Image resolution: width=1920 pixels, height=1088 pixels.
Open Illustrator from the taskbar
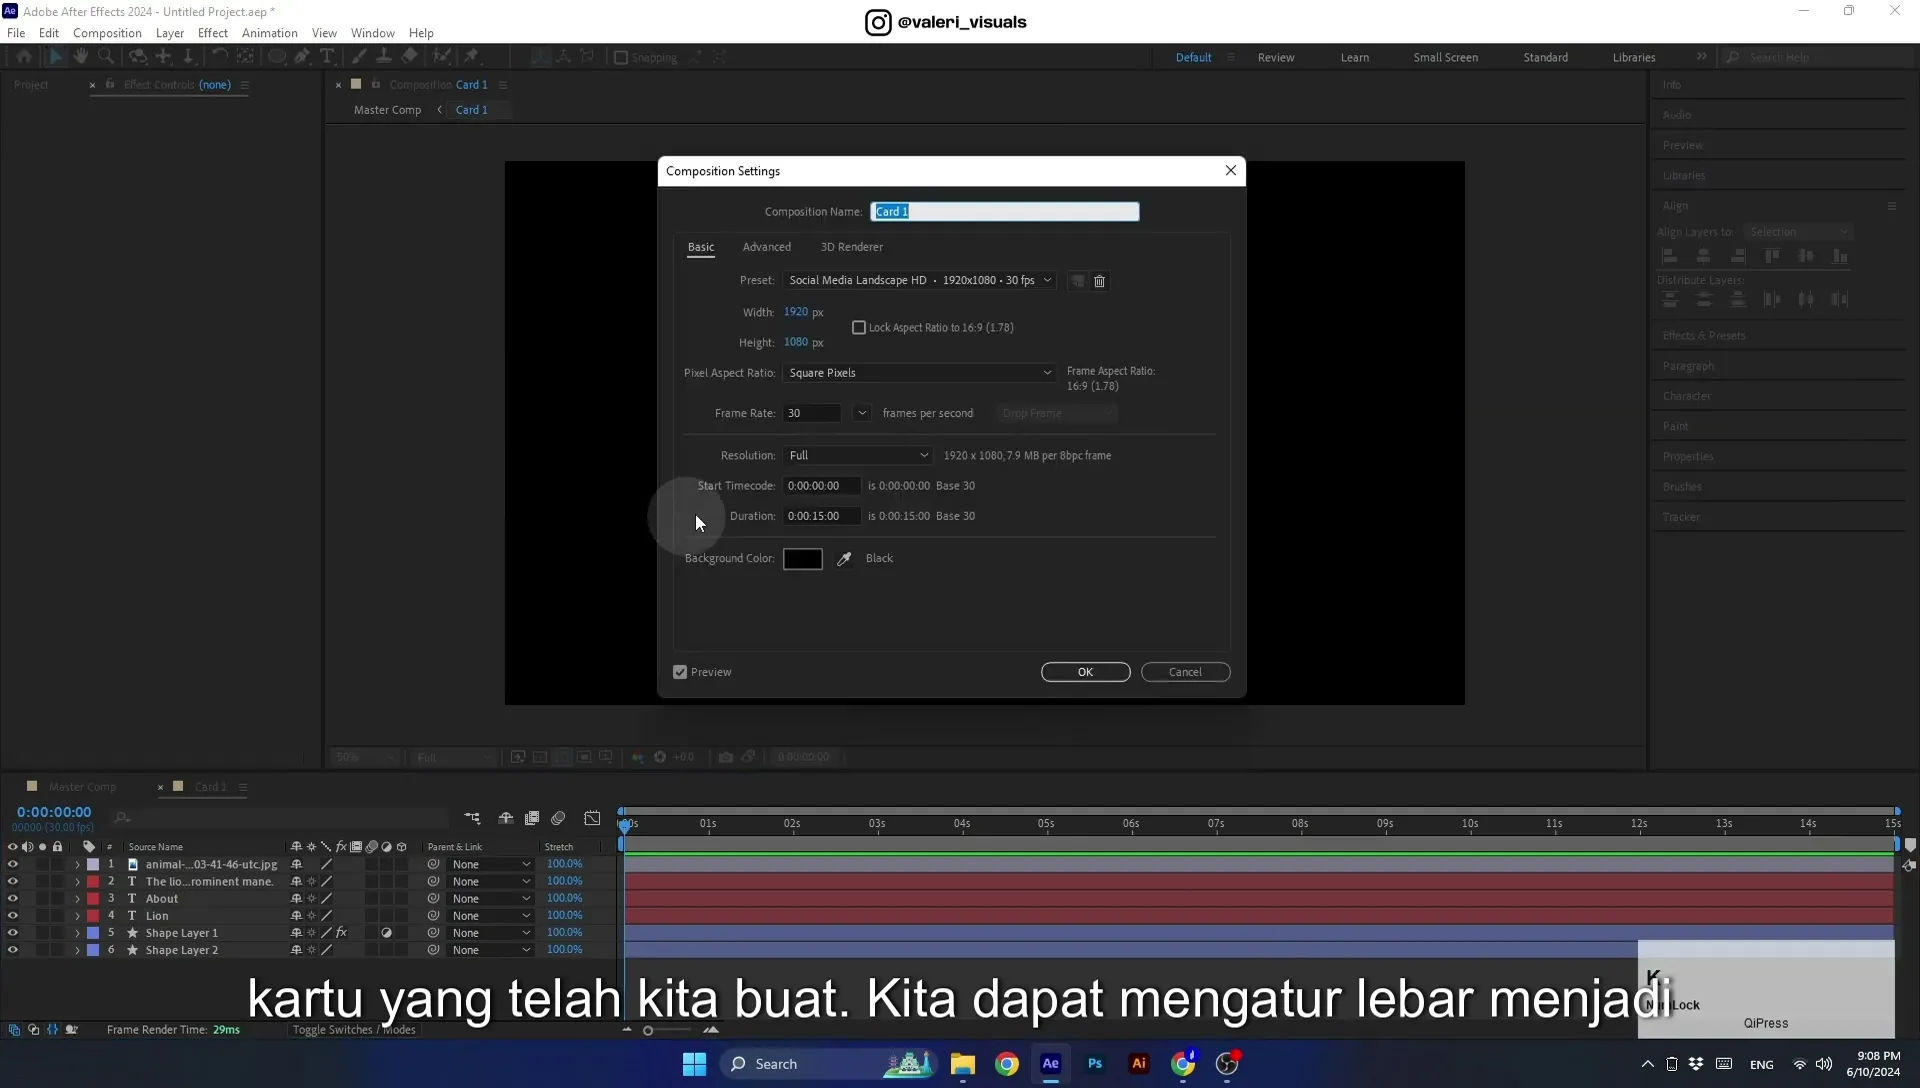pos(1139,1064)
